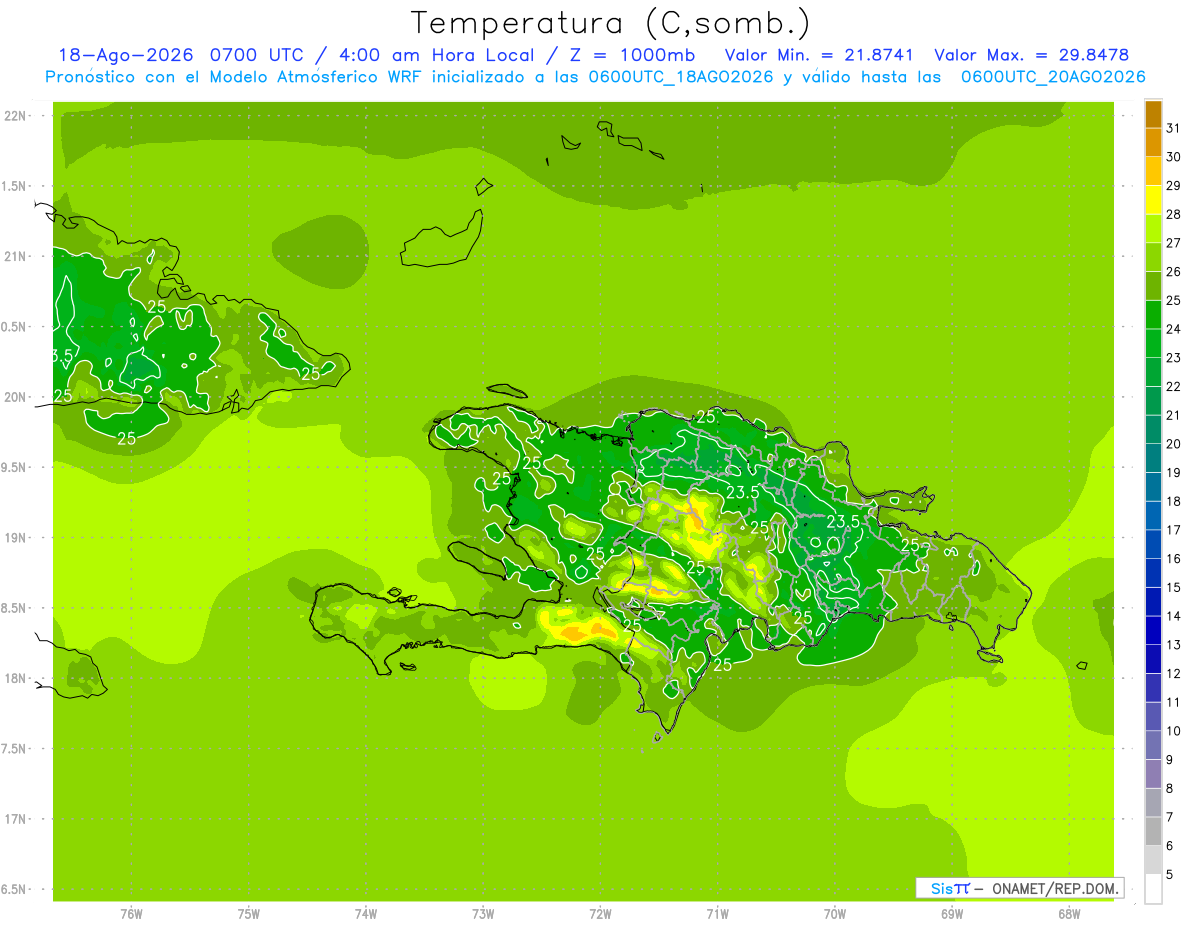The height and width of the screenshot is (927, 1200).
Task: Select the Z = 1000mb level text
Action: pyautogui.click(x=632, y=55)
